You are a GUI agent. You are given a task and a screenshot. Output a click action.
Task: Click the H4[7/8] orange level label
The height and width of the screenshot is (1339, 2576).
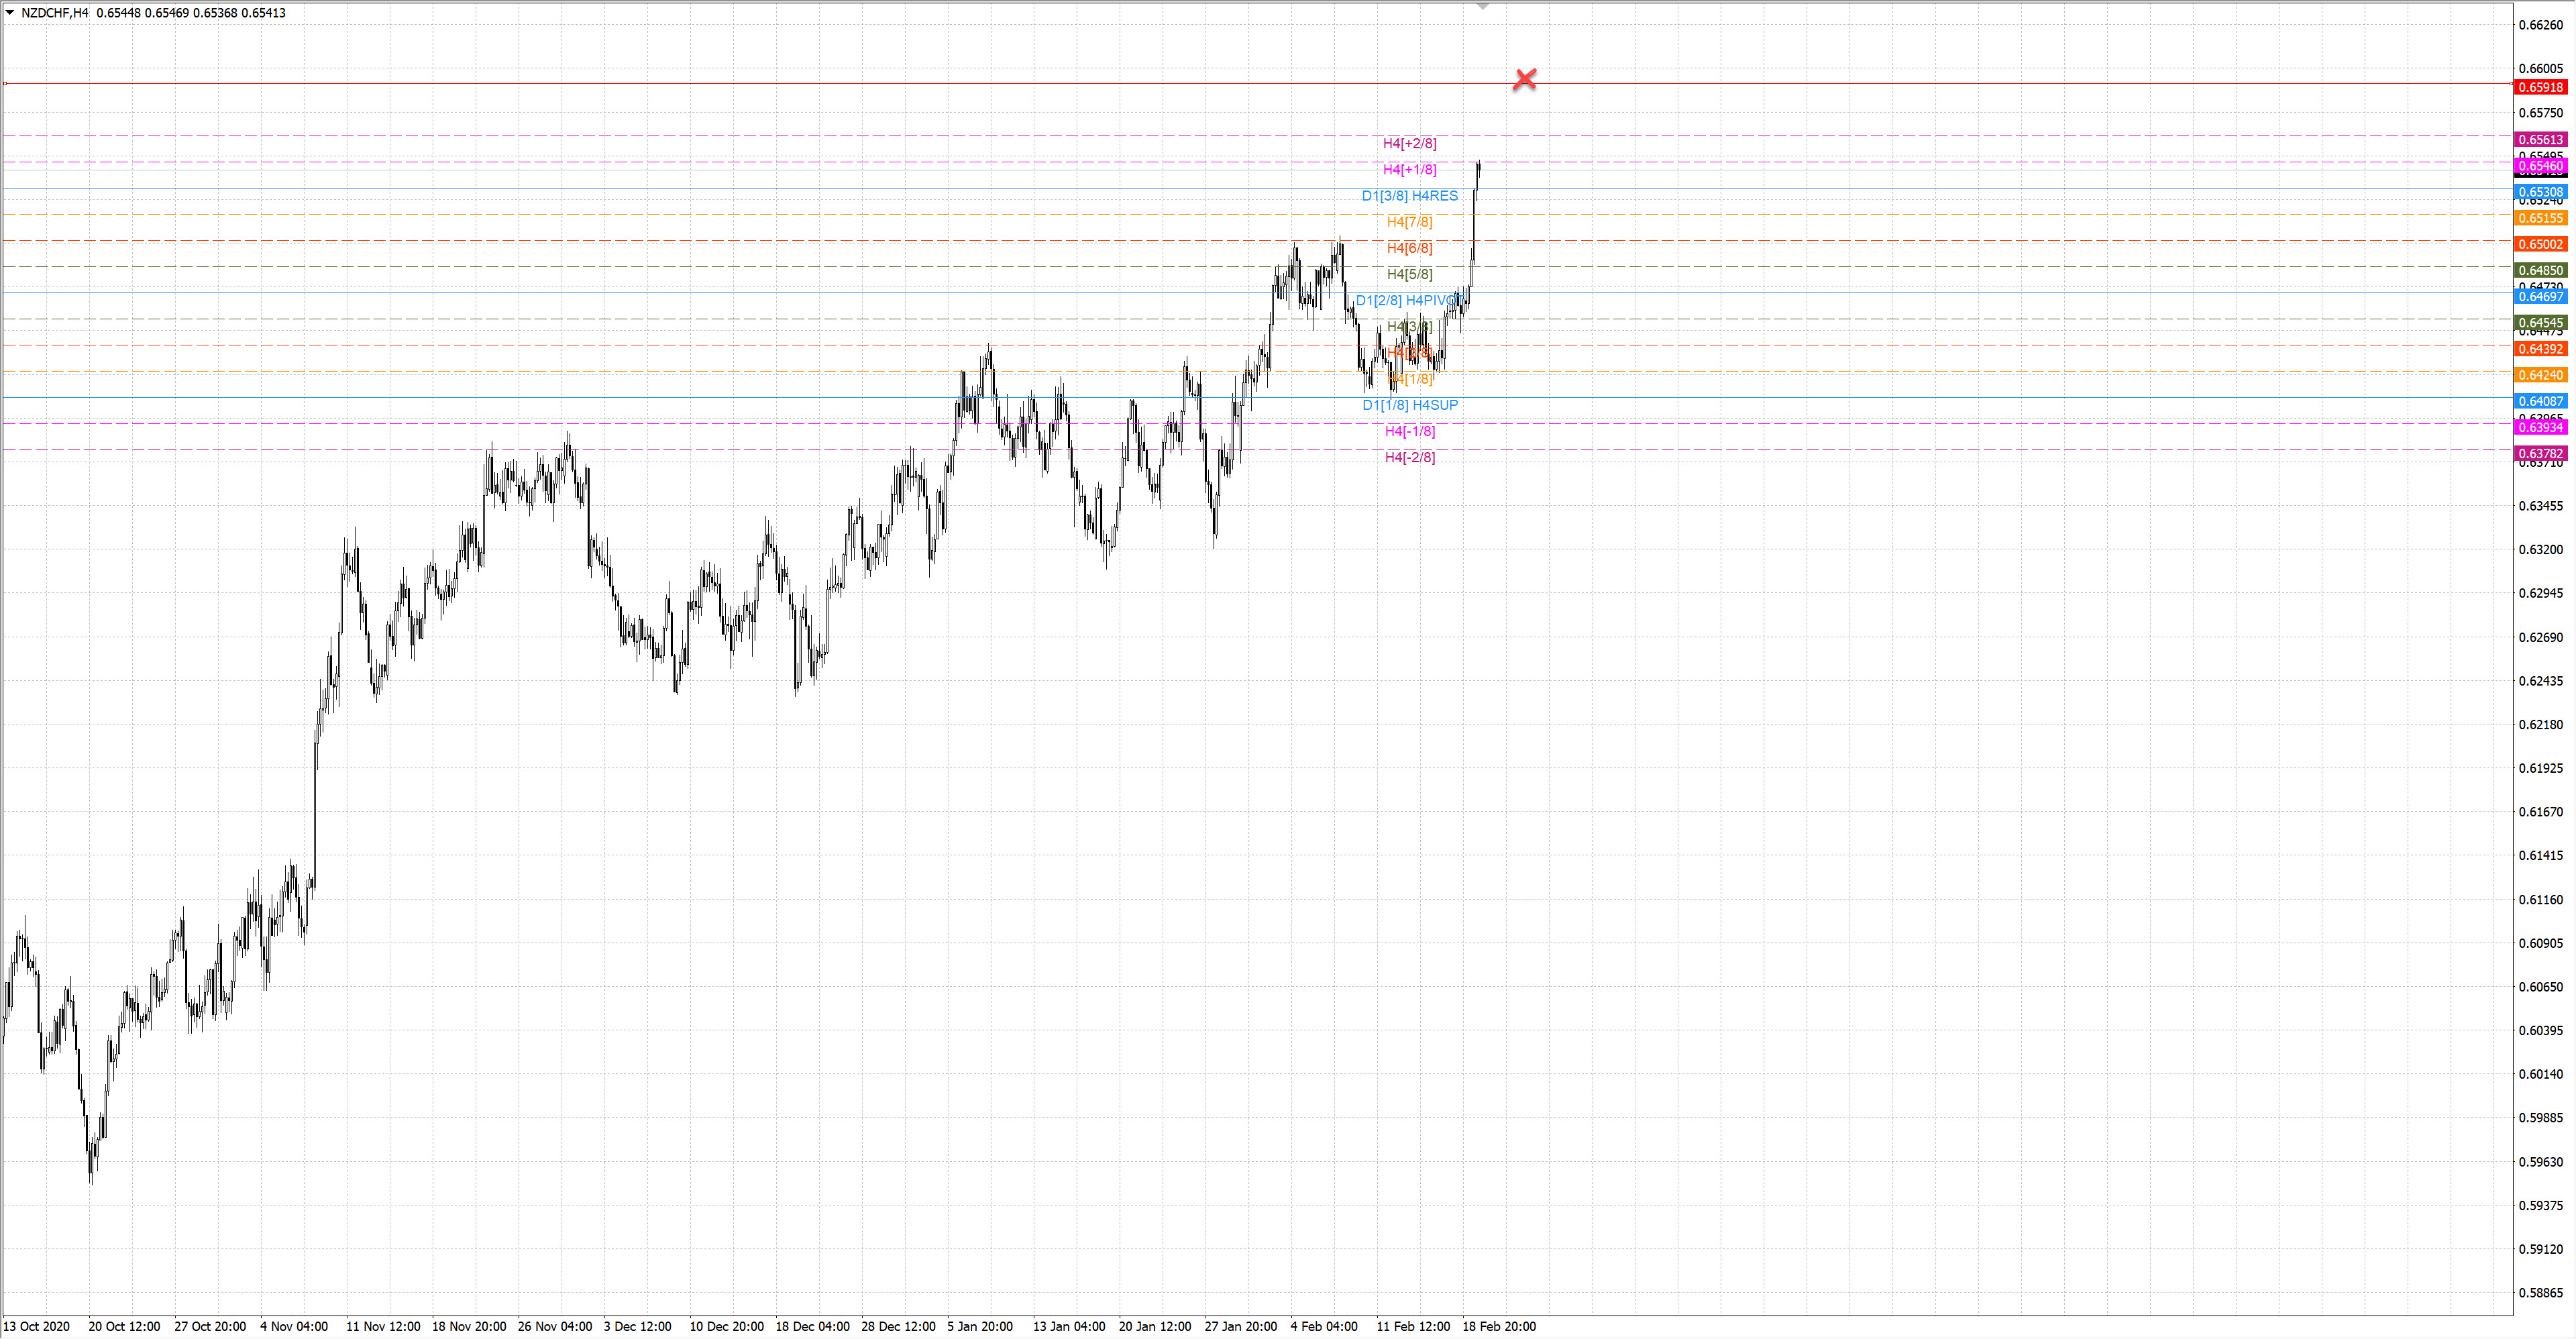pos(1409,222)
